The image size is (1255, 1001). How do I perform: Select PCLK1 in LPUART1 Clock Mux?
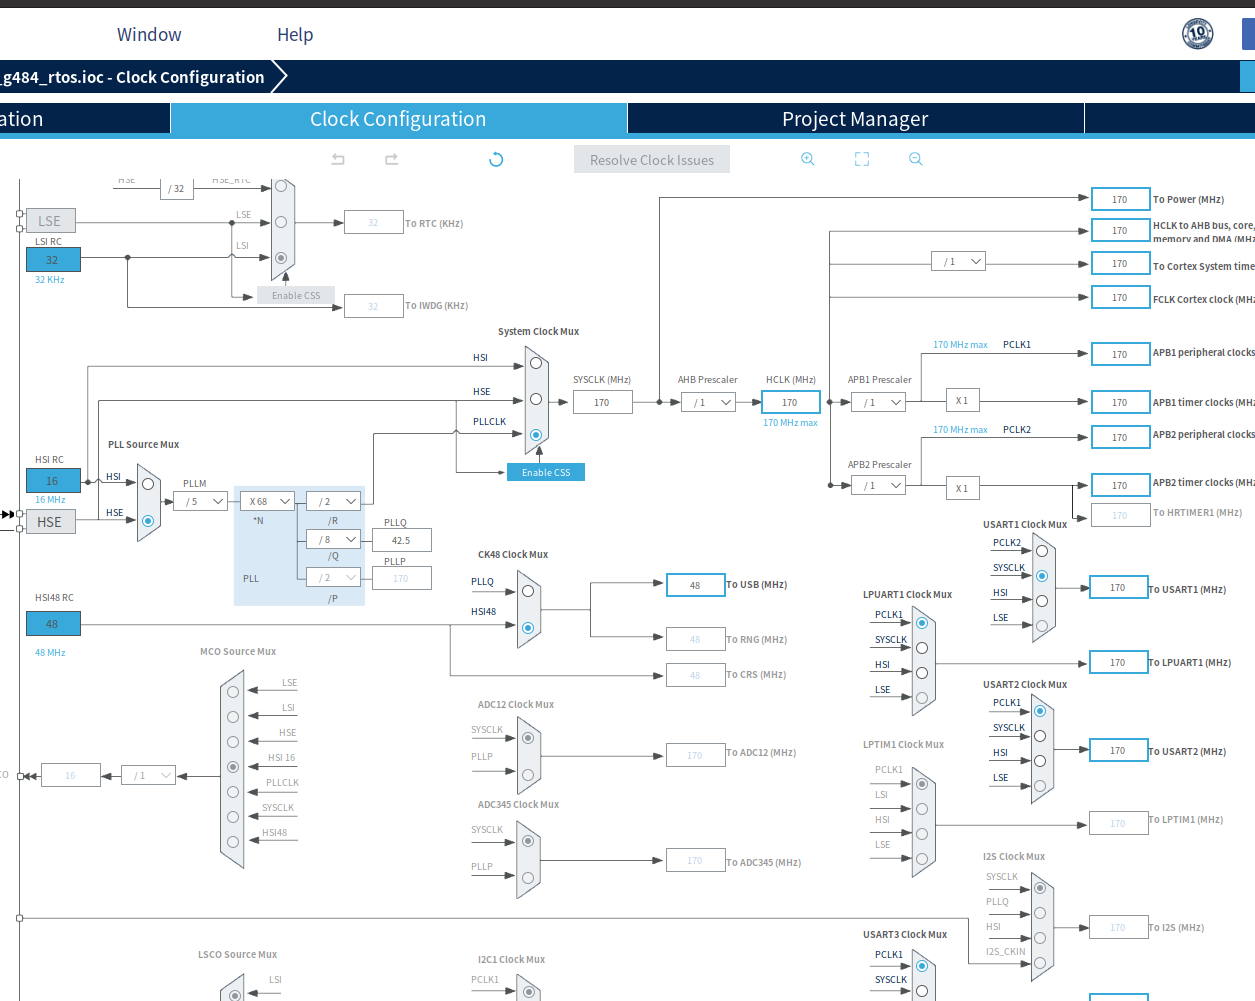tap(922, 623)
